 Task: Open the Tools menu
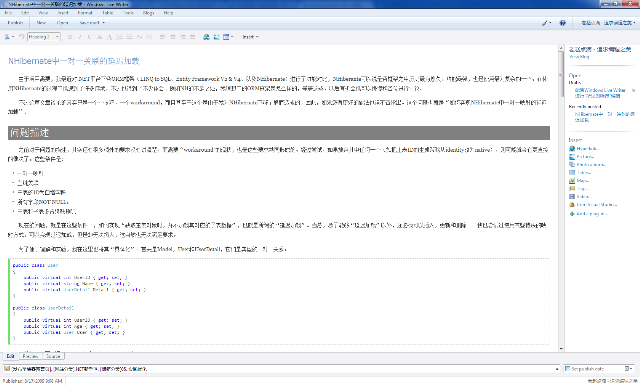tap(128, 13)
